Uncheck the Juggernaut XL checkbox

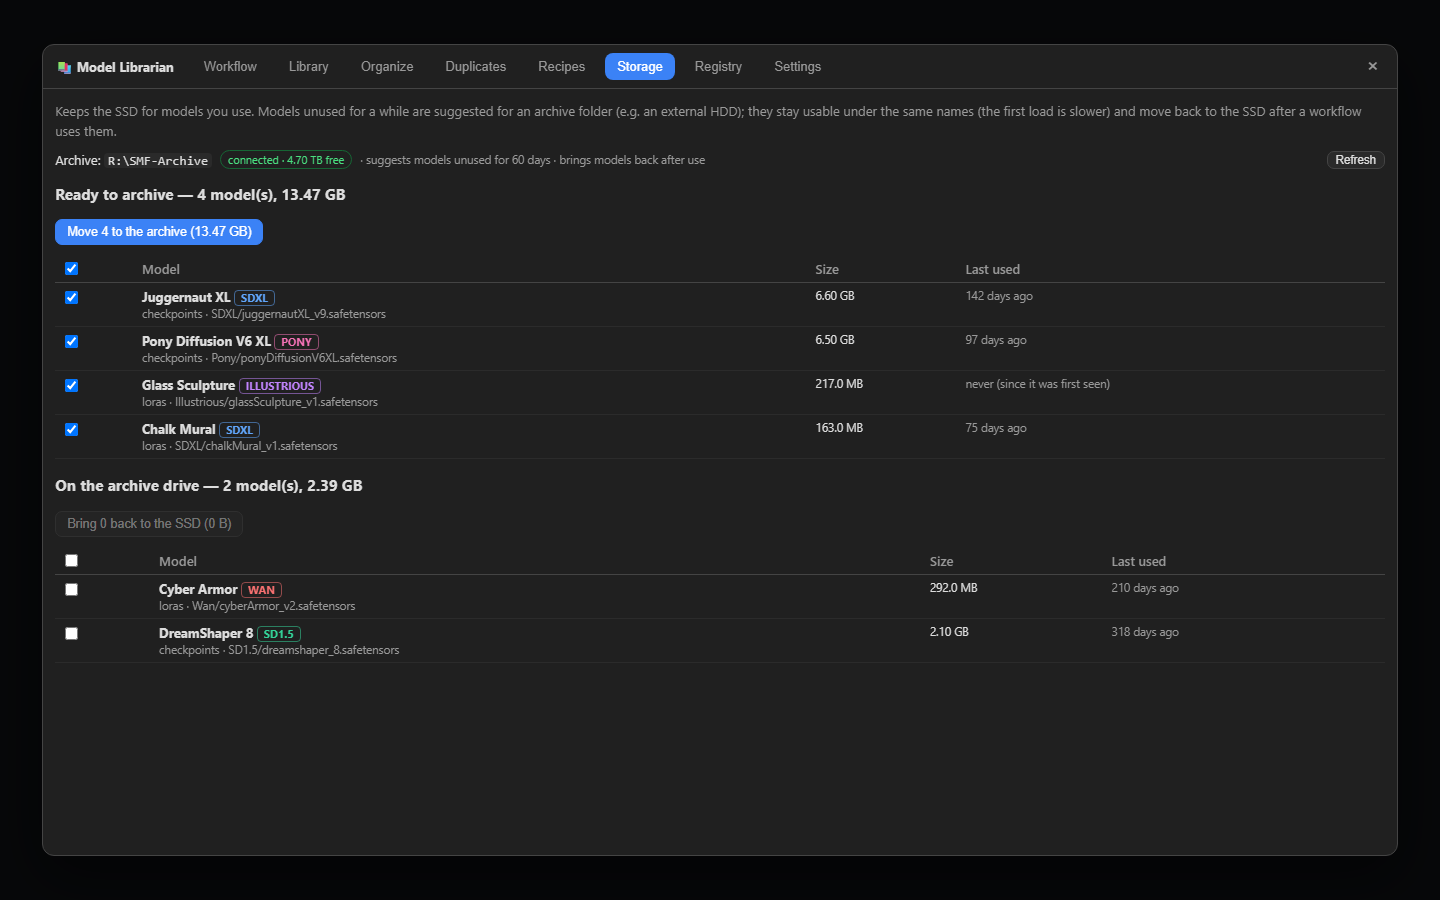(71, 297)
